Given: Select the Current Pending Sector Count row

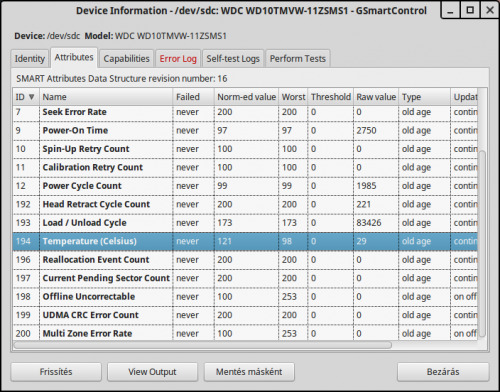Looking at the screenshot, I should point(245,278).
